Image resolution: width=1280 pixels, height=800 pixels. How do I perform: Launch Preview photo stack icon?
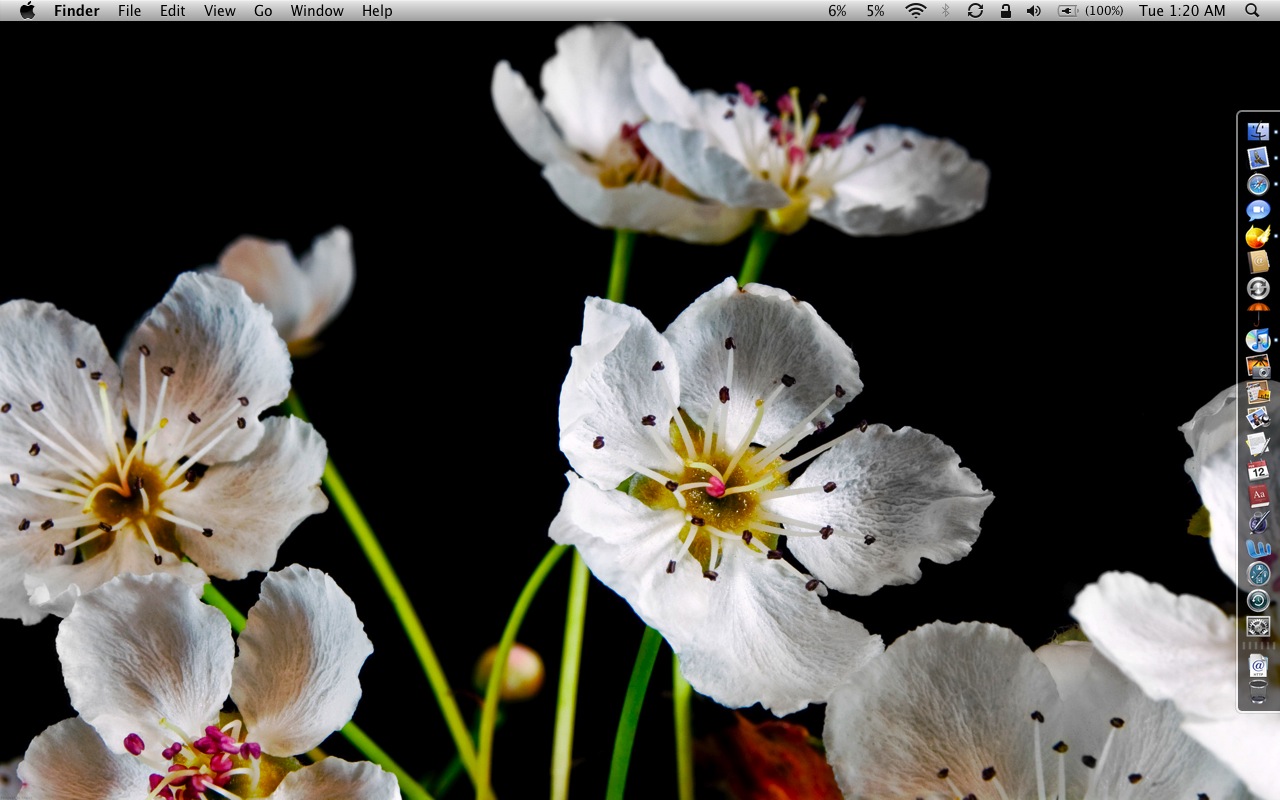click(x=1258, y=418)
